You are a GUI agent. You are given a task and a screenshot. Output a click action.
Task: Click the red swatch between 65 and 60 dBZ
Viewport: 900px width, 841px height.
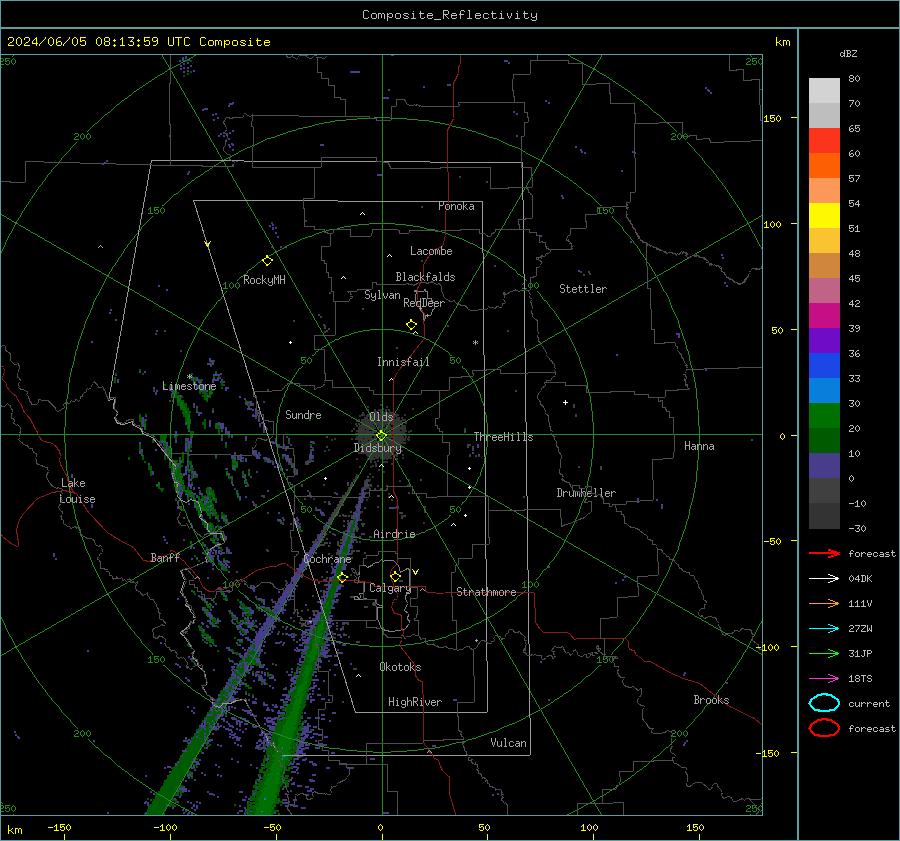pos(824,141)
